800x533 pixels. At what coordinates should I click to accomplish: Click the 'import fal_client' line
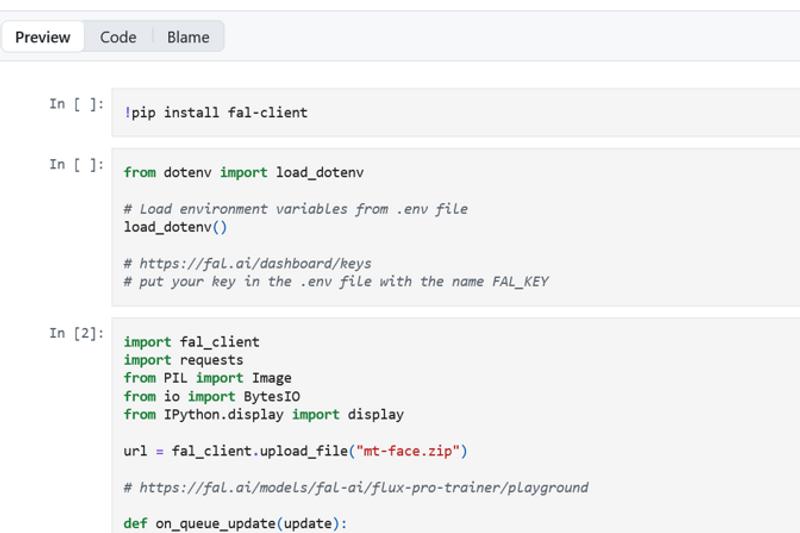tap(191, 342)
